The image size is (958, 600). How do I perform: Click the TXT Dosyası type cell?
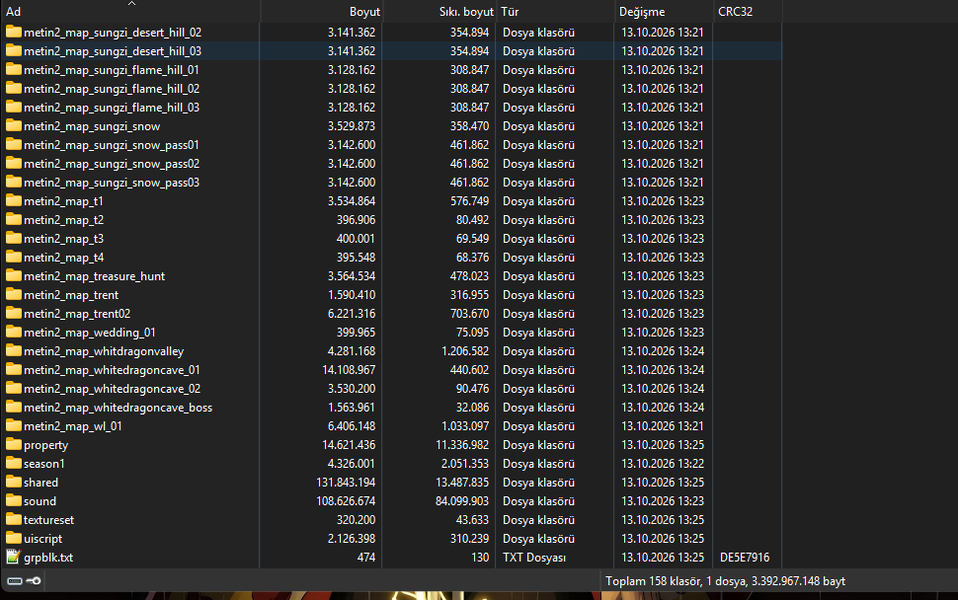coord(534,557)
